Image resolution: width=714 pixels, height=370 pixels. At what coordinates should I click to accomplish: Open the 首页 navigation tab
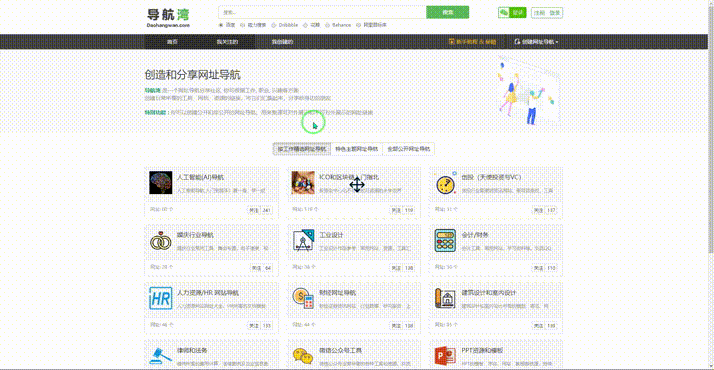tap(172, 41)
